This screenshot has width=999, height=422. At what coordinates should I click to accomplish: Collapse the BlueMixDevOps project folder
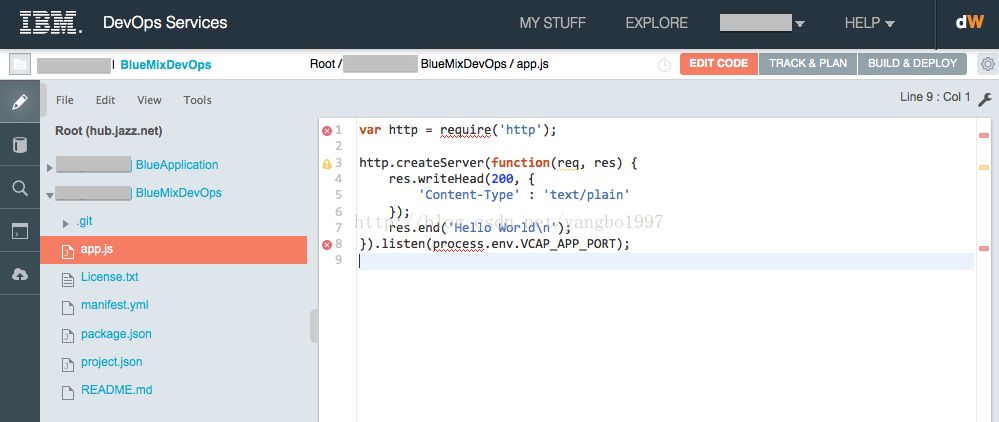(x=50, y=196)
